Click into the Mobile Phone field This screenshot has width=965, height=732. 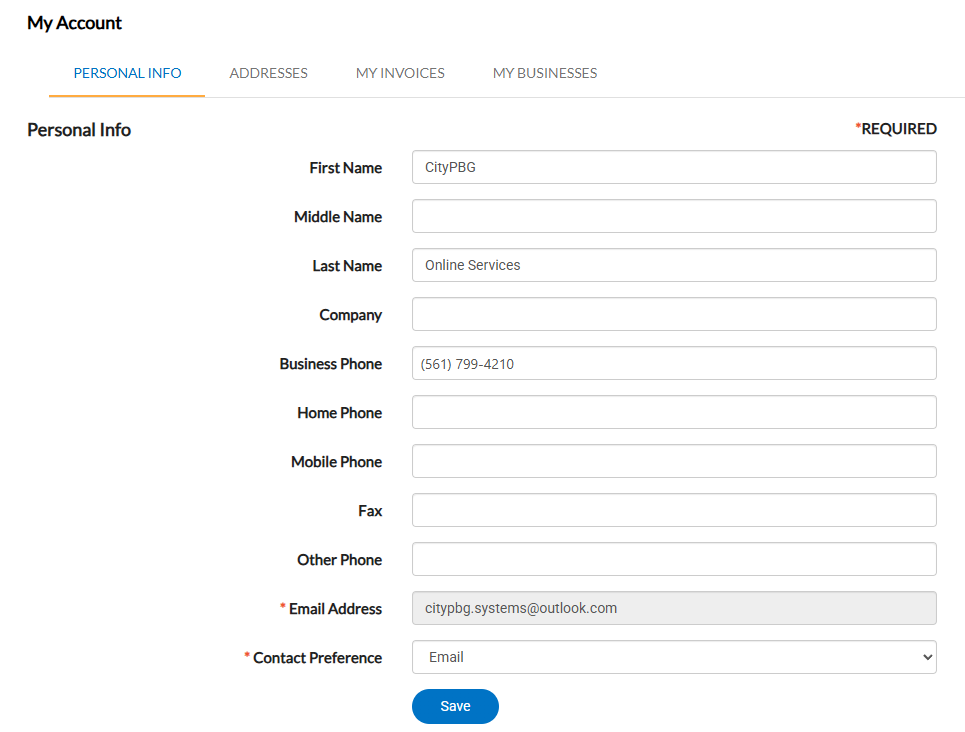pyautogui.click(x=674, y=461)
